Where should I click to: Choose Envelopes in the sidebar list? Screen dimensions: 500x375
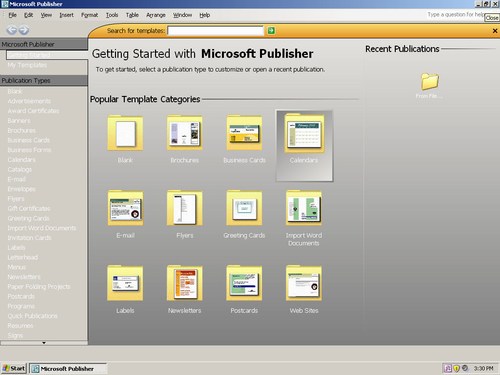[x=21, y=189]
